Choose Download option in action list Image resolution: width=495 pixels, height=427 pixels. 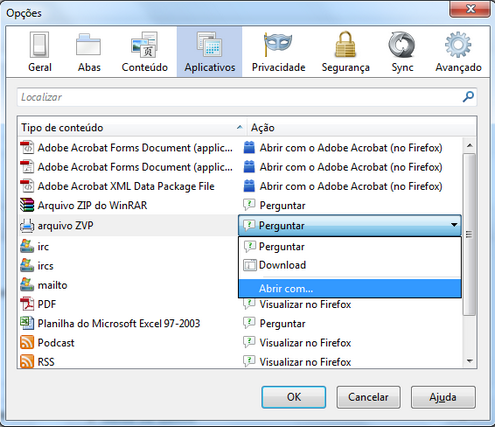(x=350, y=265)
